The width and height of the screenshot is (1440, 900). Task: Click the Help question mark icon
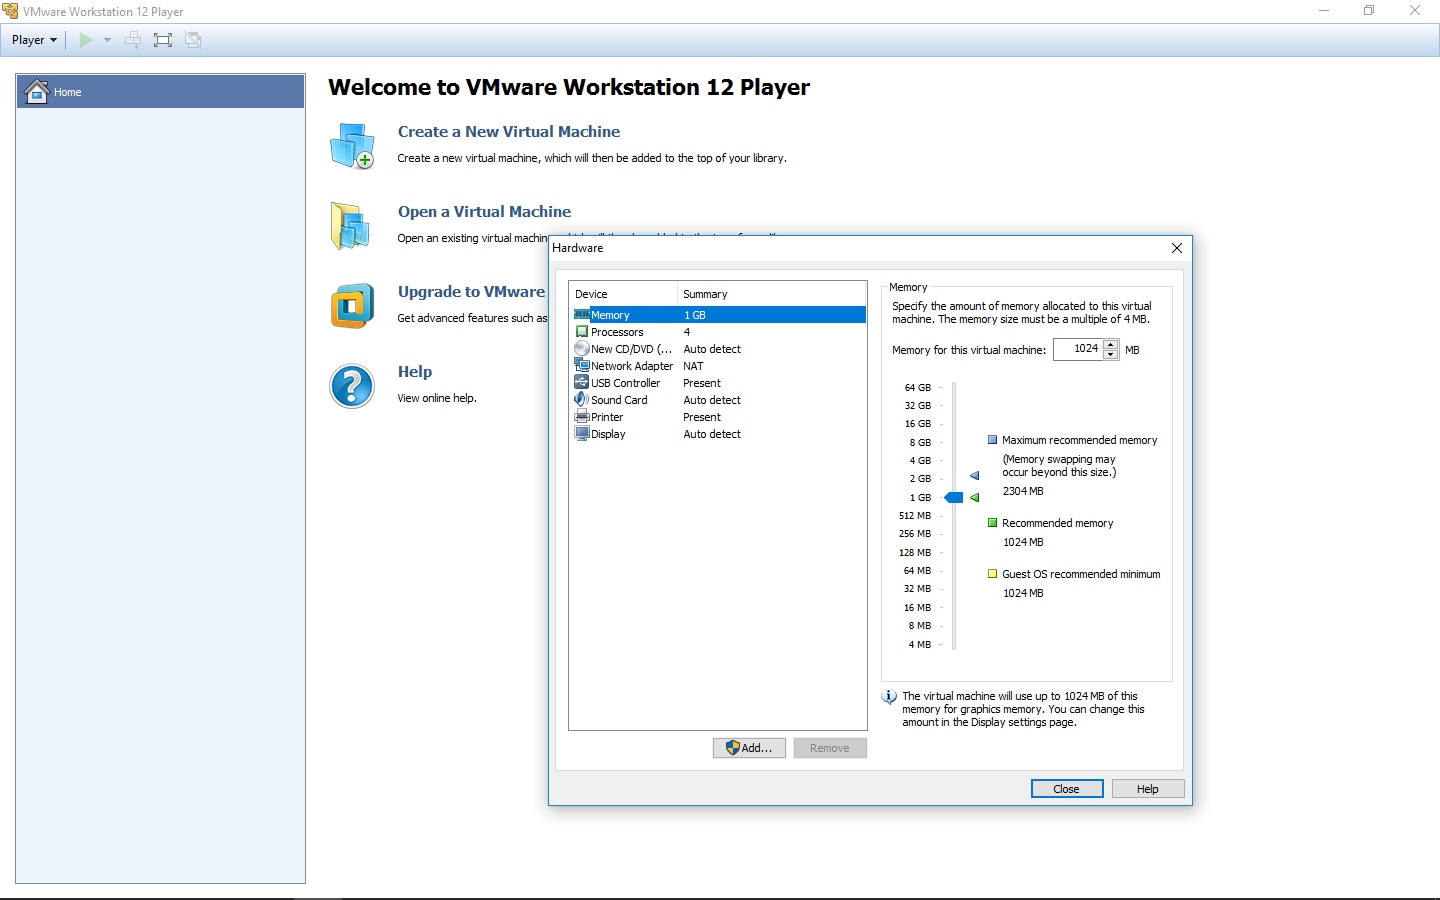352,386
